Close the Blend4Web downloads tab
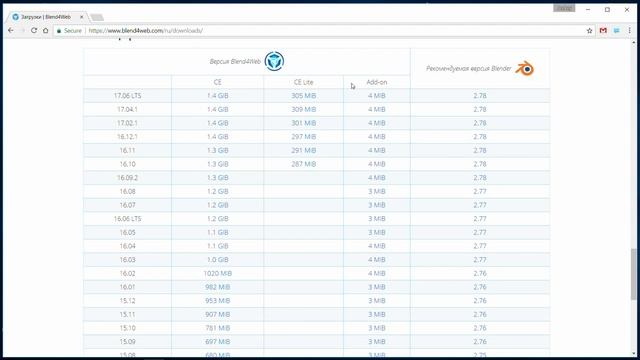 click(82, 17)
